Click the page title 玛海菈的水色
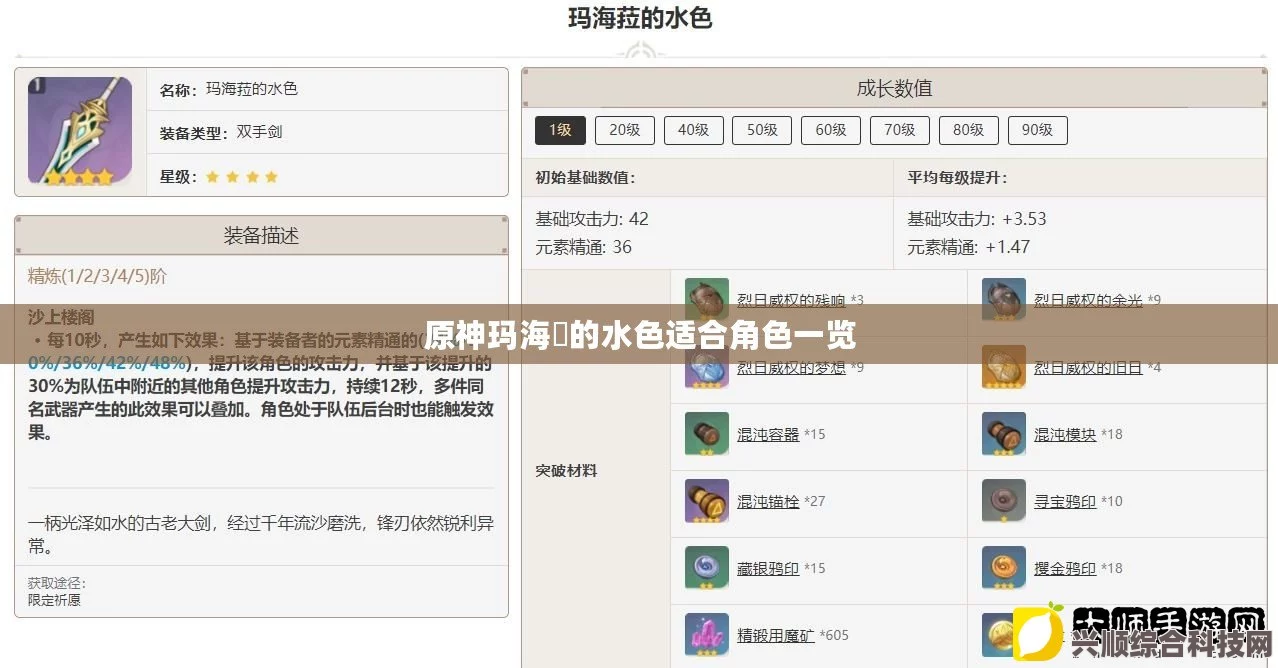 coord(640,19)
